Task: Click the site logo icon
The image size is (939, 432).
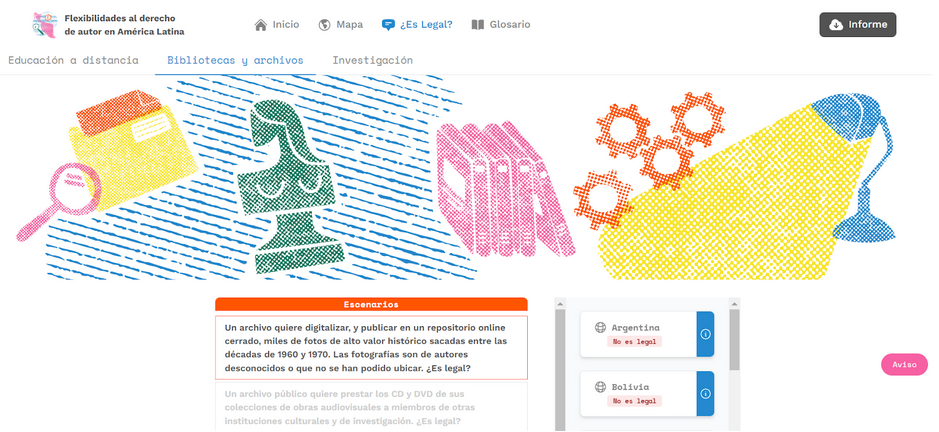Action: 45,25
